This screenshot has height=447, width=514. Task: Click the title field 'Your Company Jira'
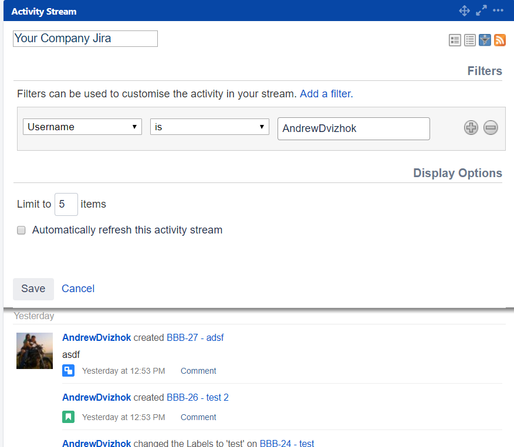click(x=85, y=39)
